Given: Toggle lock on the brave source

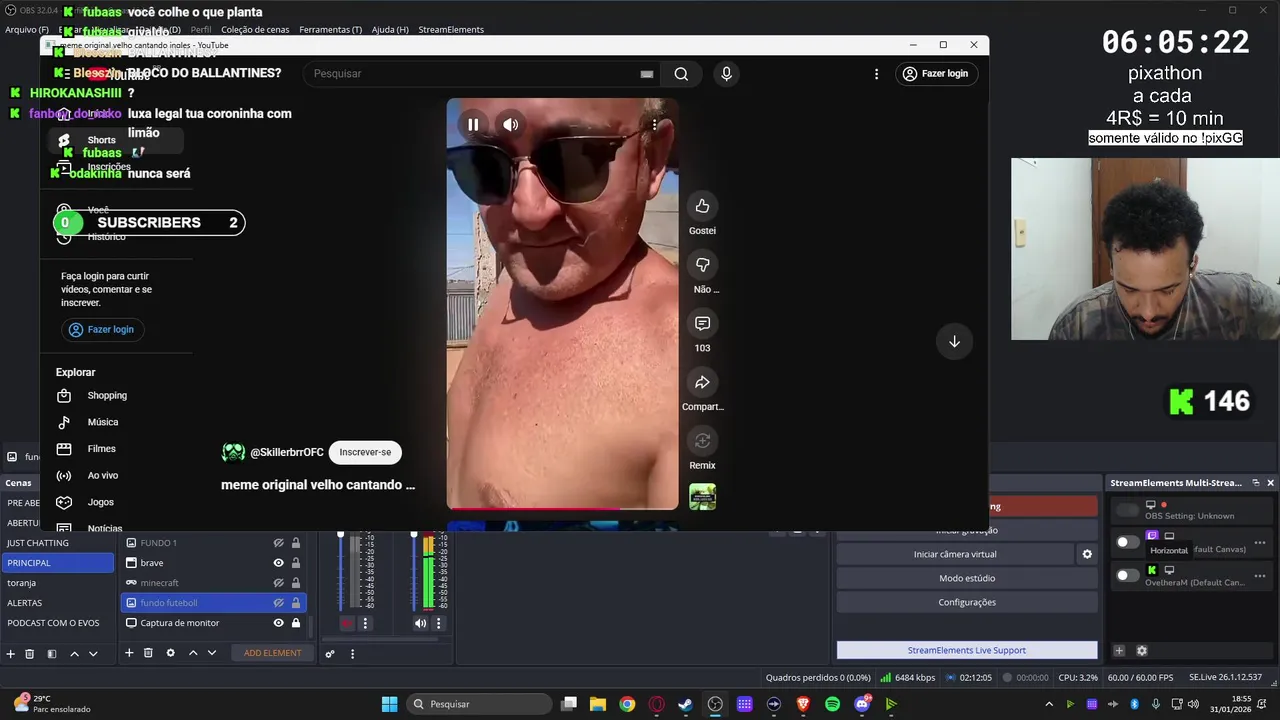Looking at the screenshot, I should (296, 563).
